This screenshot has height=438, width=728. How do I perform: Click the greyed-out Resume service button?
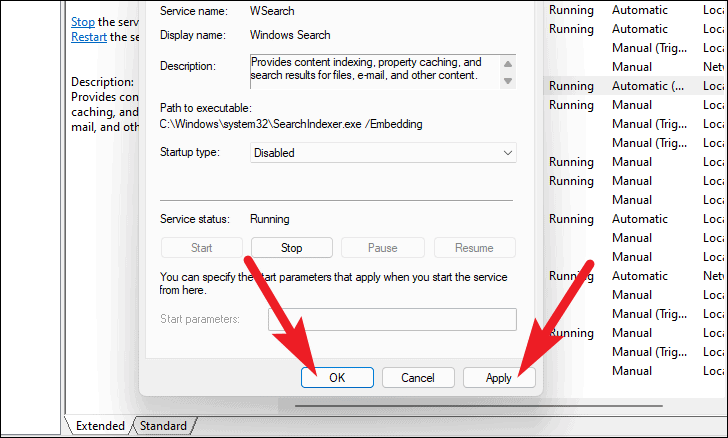[x=474, y=248]
